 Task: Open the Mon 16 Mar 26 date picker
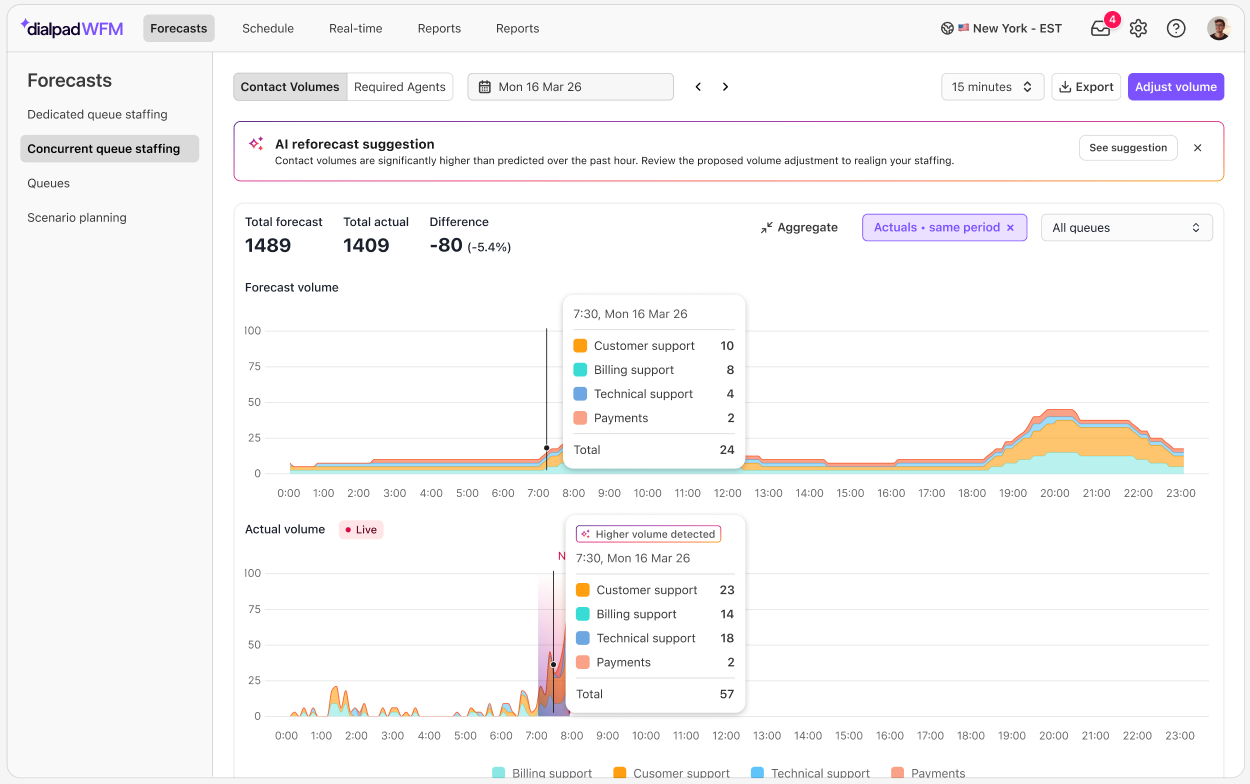pyautogui.click(x=571, y=87)
